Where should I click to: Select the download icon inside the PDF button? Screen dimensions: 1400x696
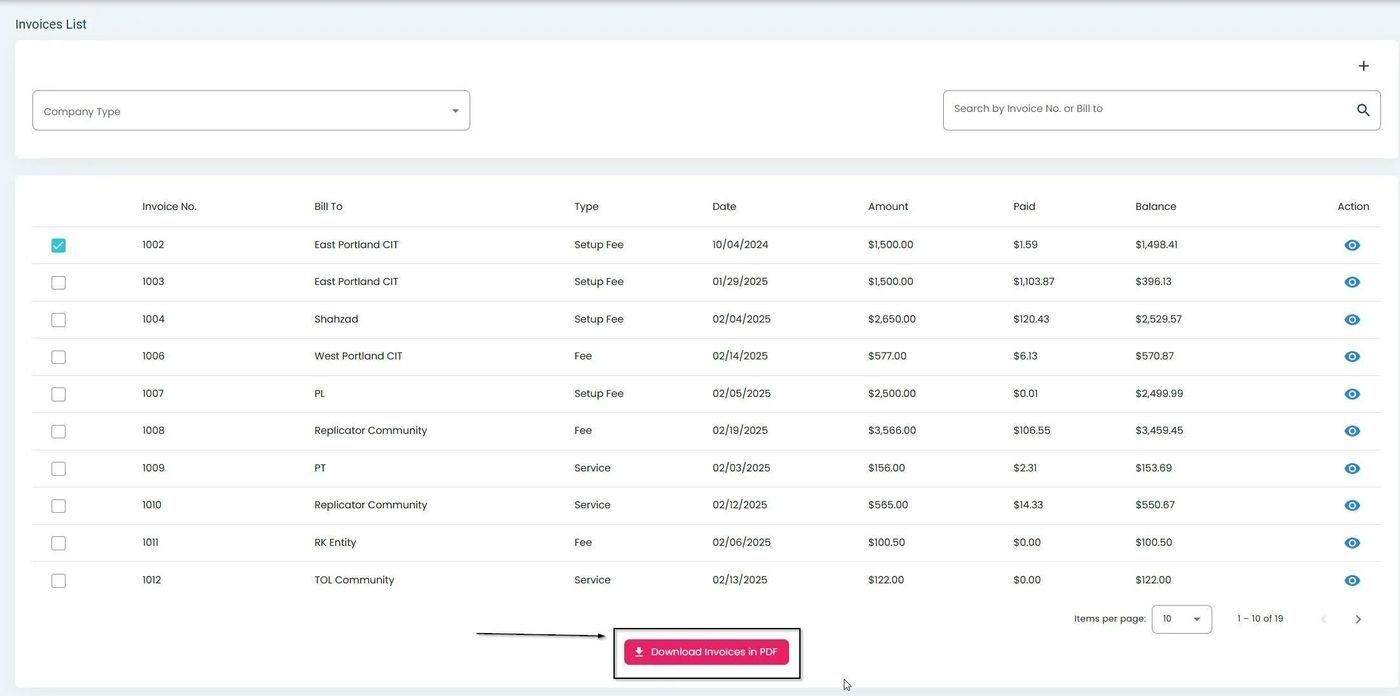click(x=640, y=651)
